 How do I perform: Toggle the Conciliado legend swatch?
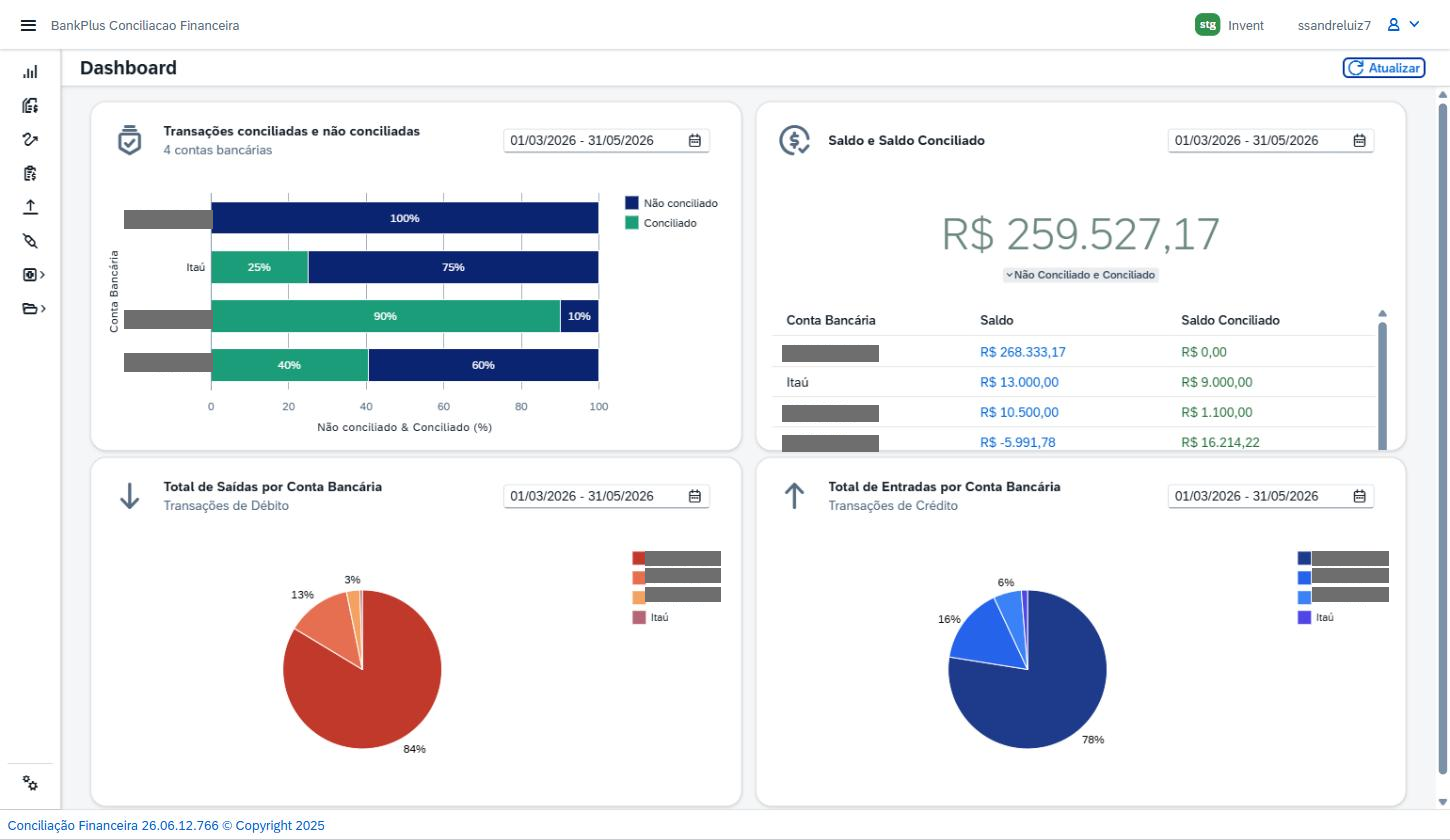632,223
